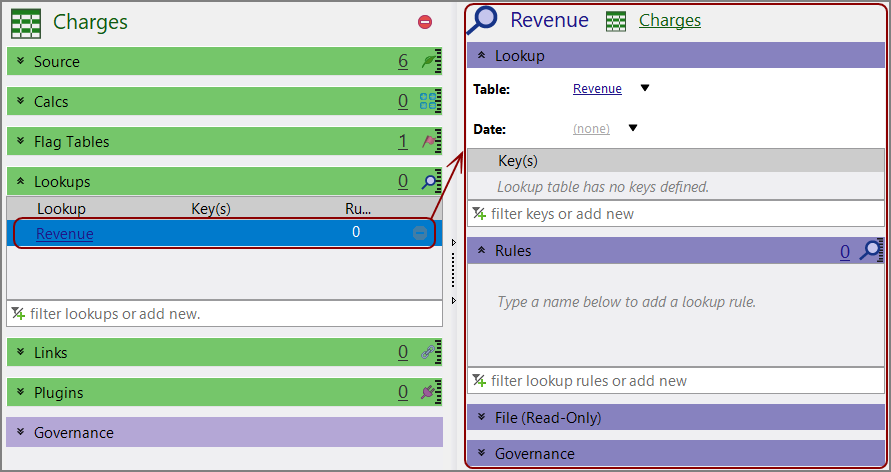Expand the File (Read-Only) section
Screen dimensions: 891x472
click(482, 417)
